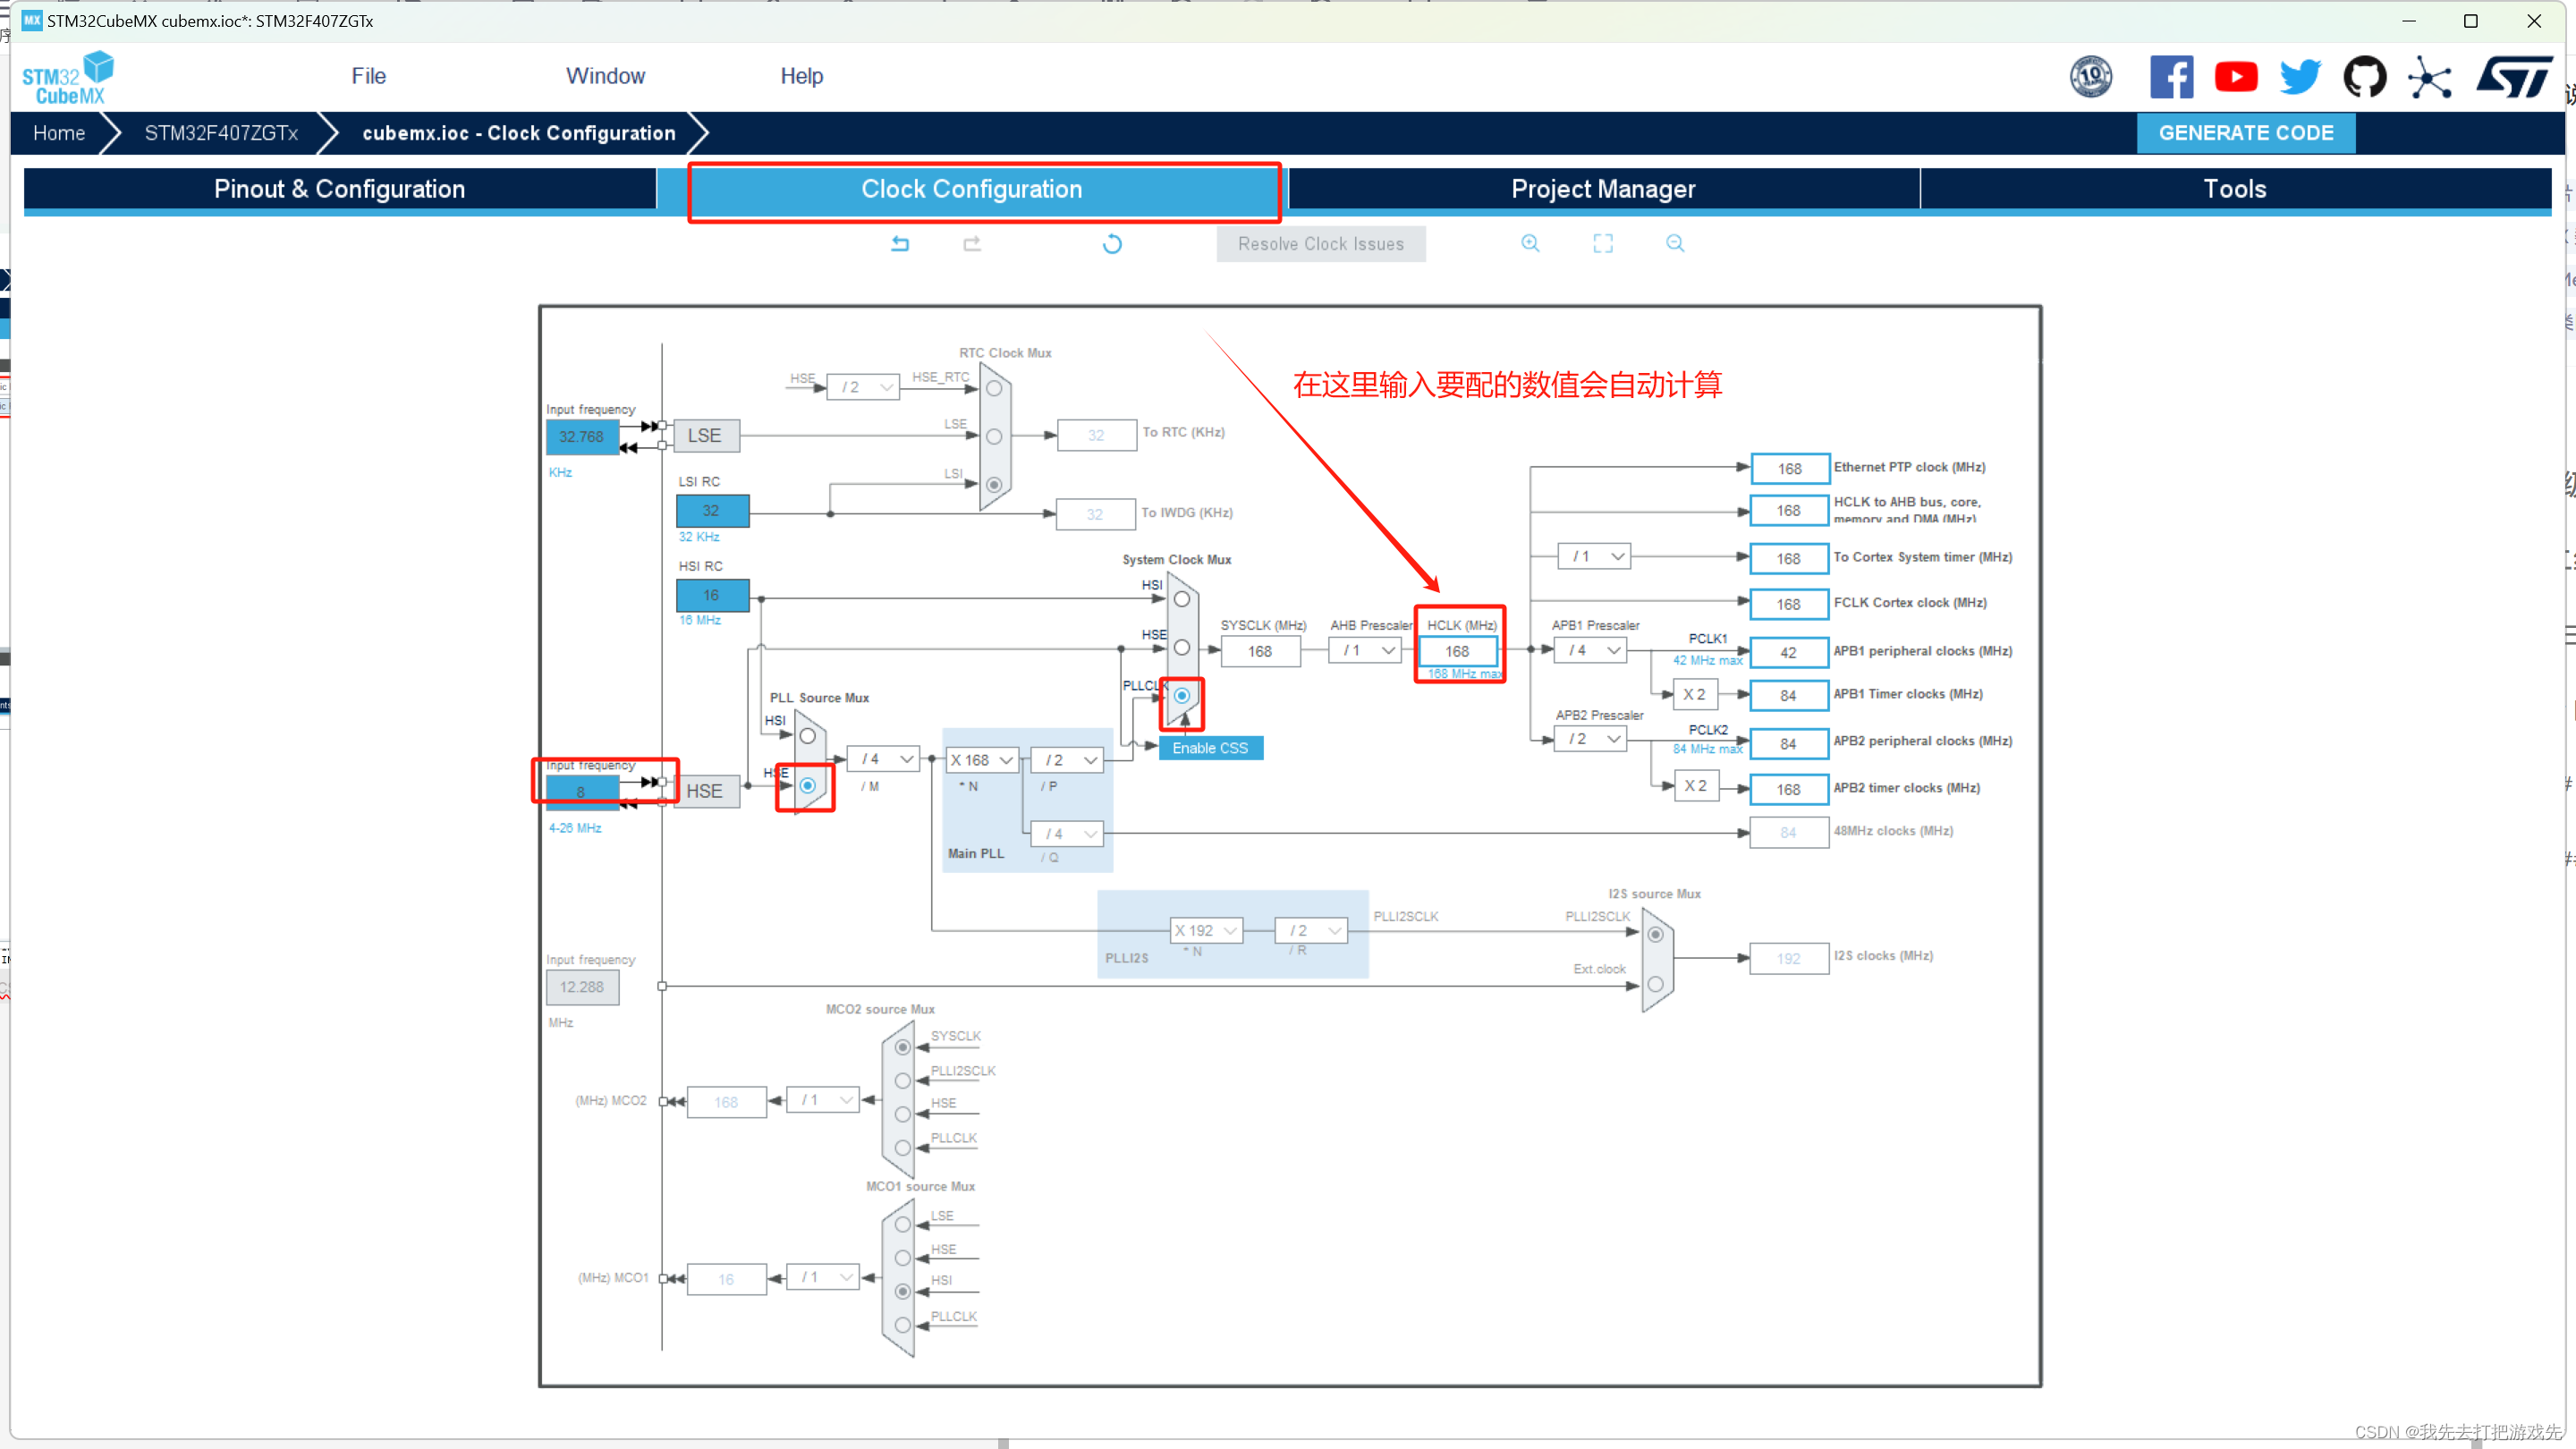
Task: Click the redo arrow icon
Action: tap(971, 244)
